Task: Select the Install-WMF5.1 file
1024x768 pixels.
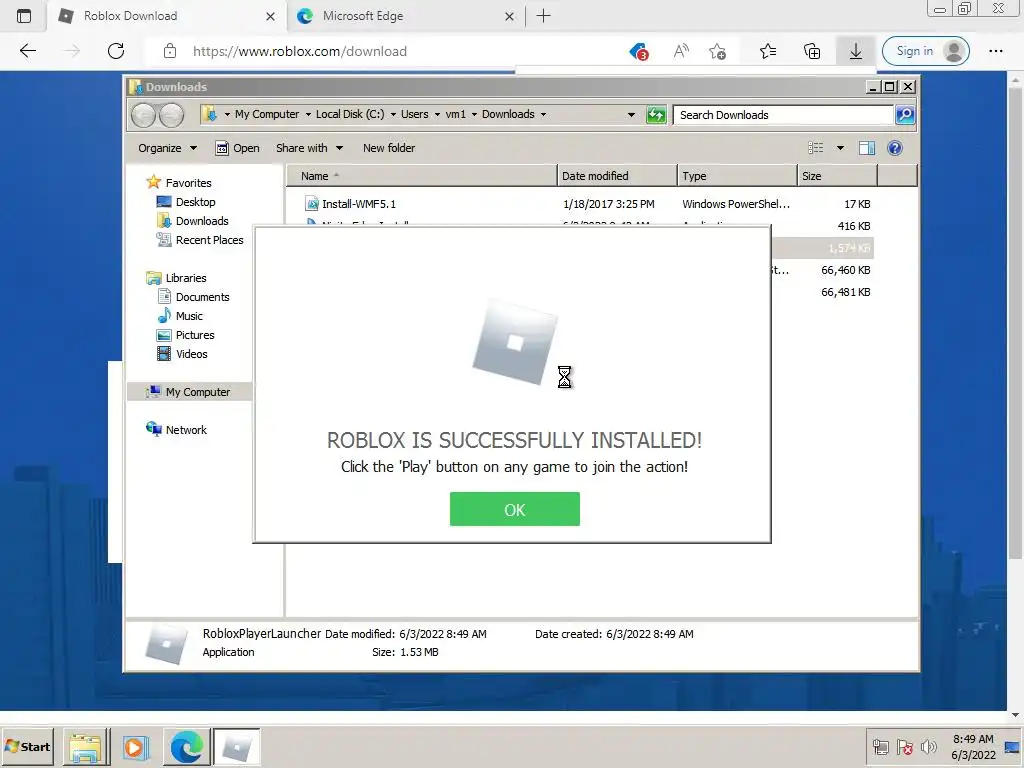Action: (x=359, y=204)
